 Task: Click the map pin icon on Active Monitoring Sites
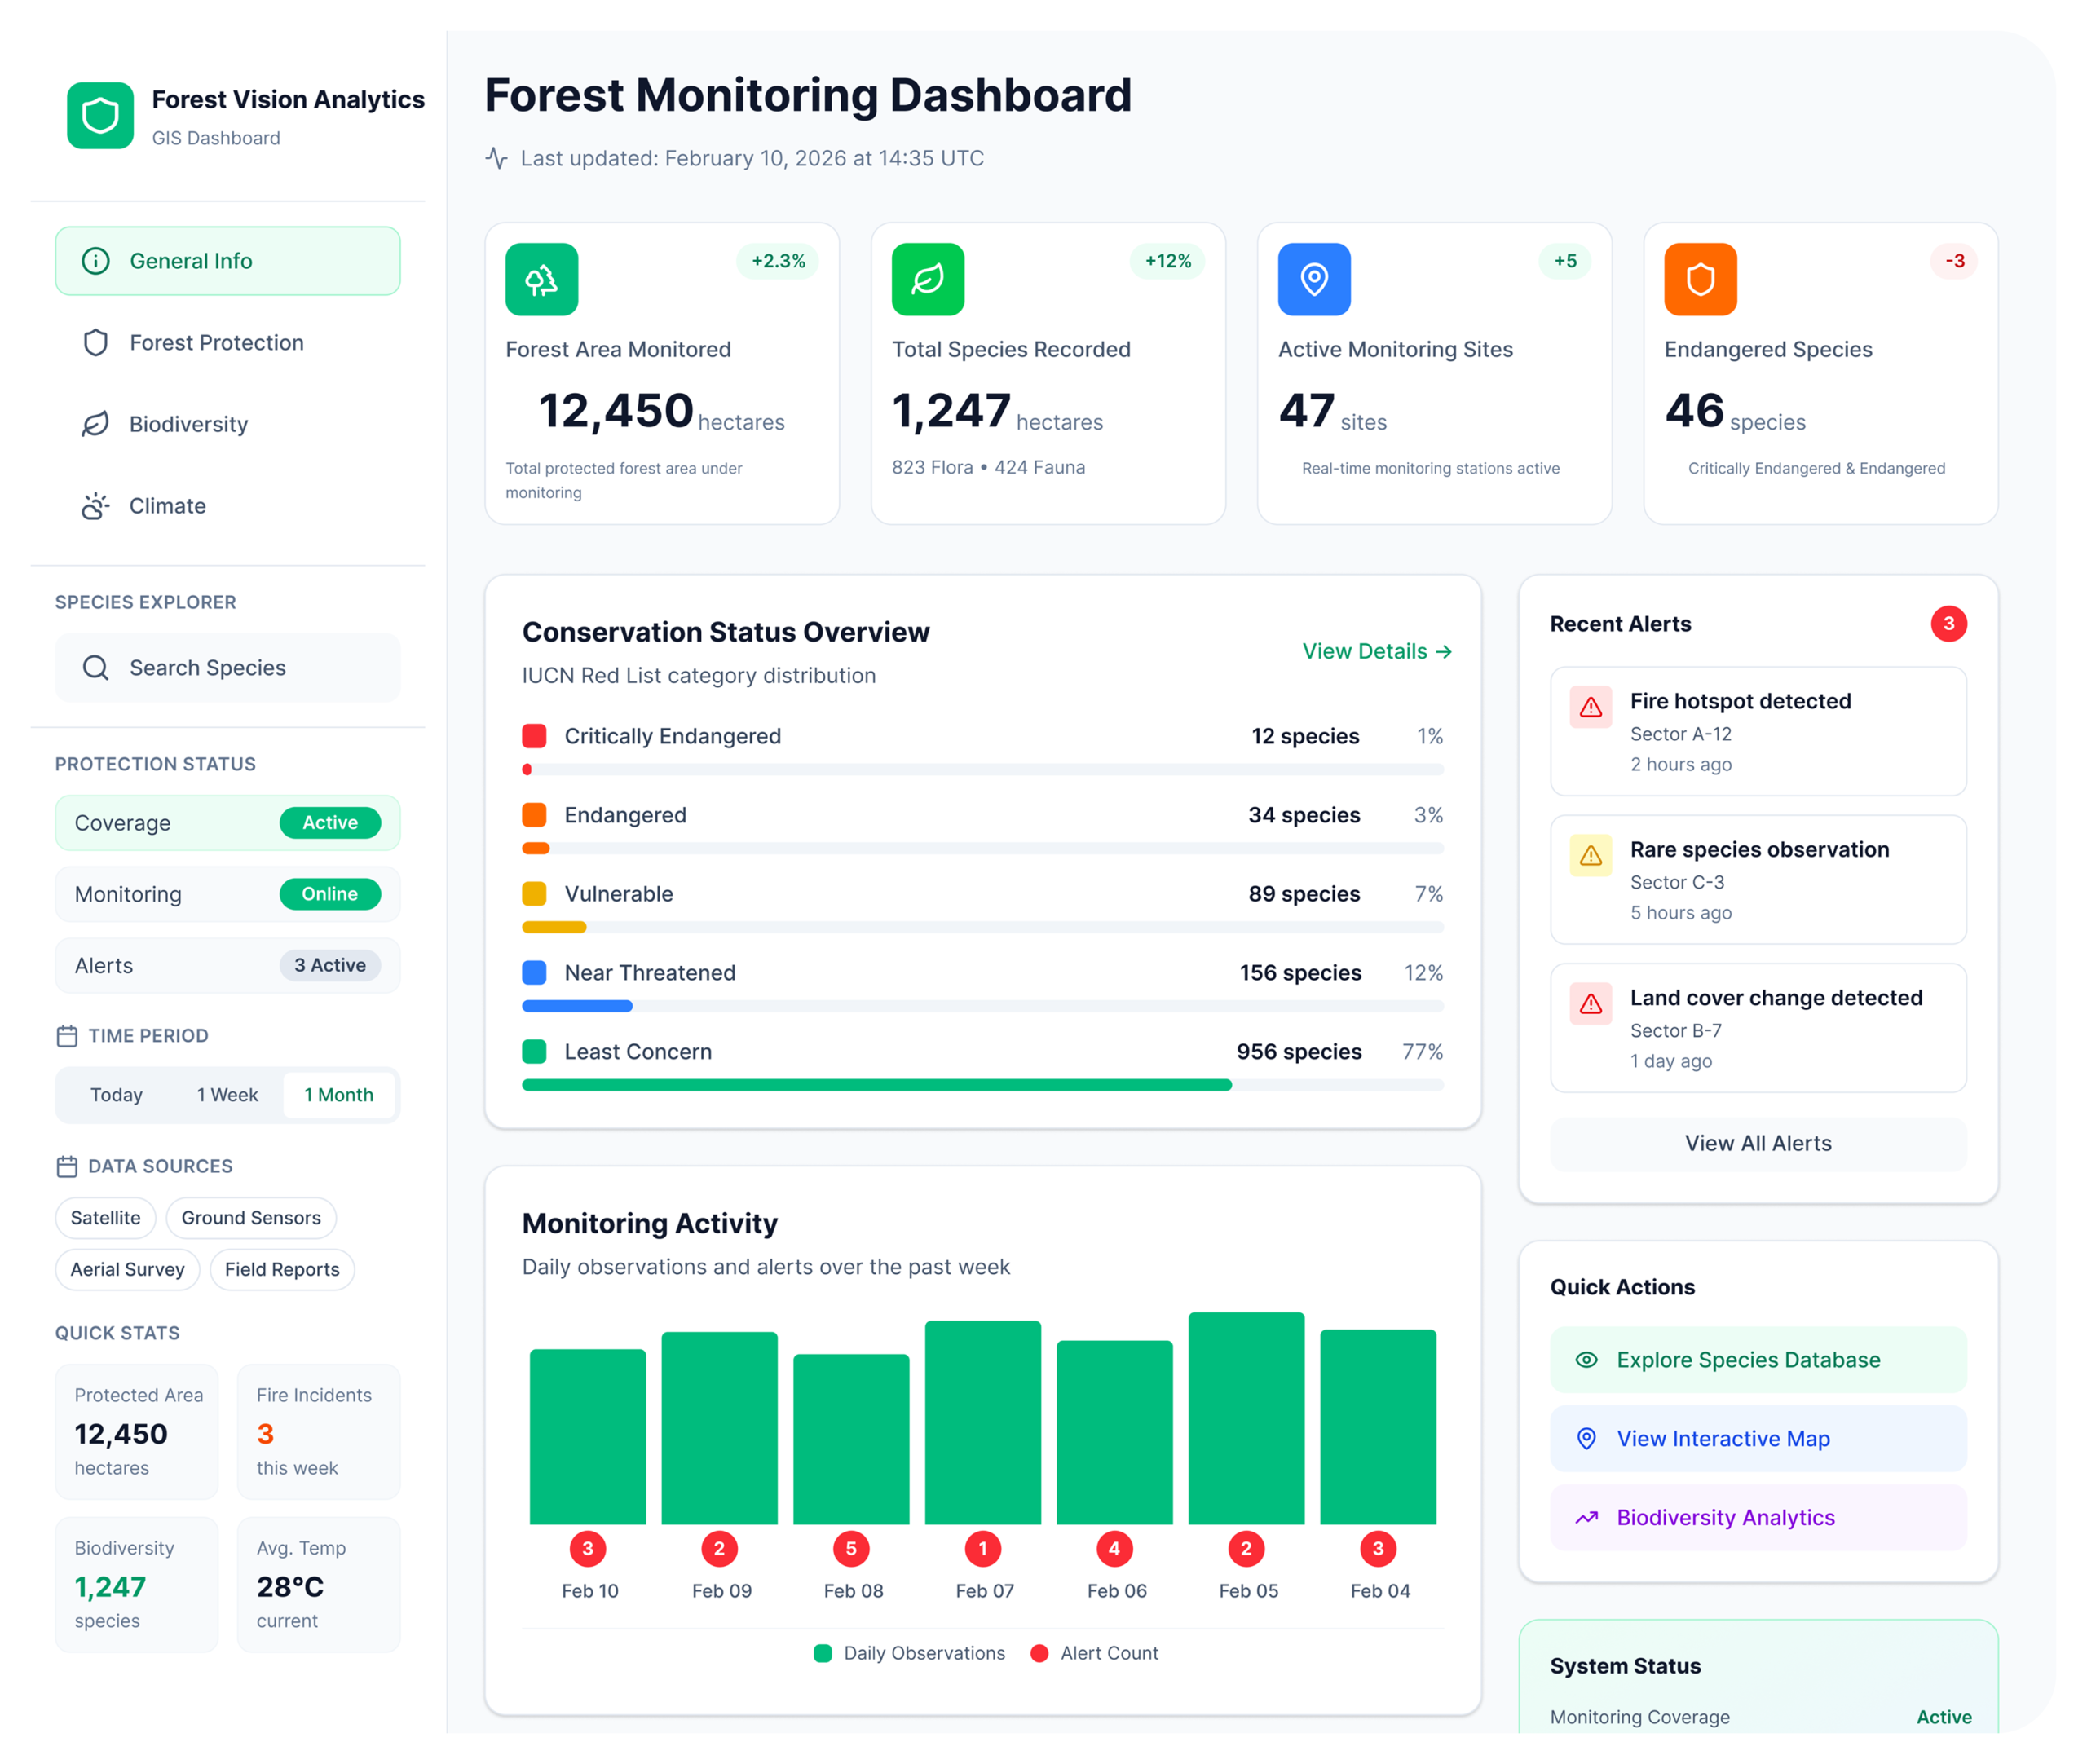coord(1314,279)
